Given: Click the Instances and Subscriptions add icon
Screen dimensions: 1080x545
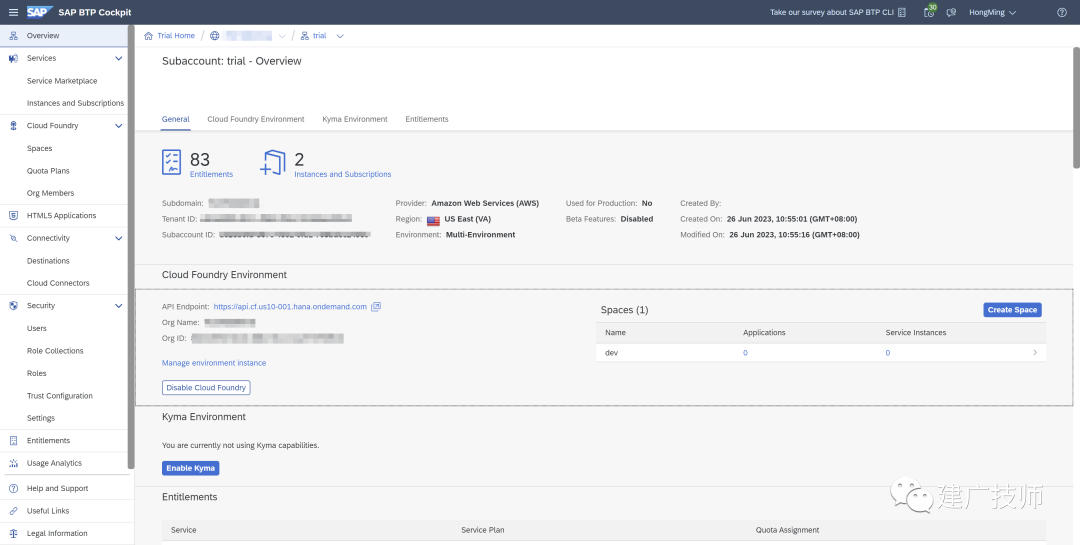Looking at the screenshot, I should pyautogui.click(x=273, y=163).
